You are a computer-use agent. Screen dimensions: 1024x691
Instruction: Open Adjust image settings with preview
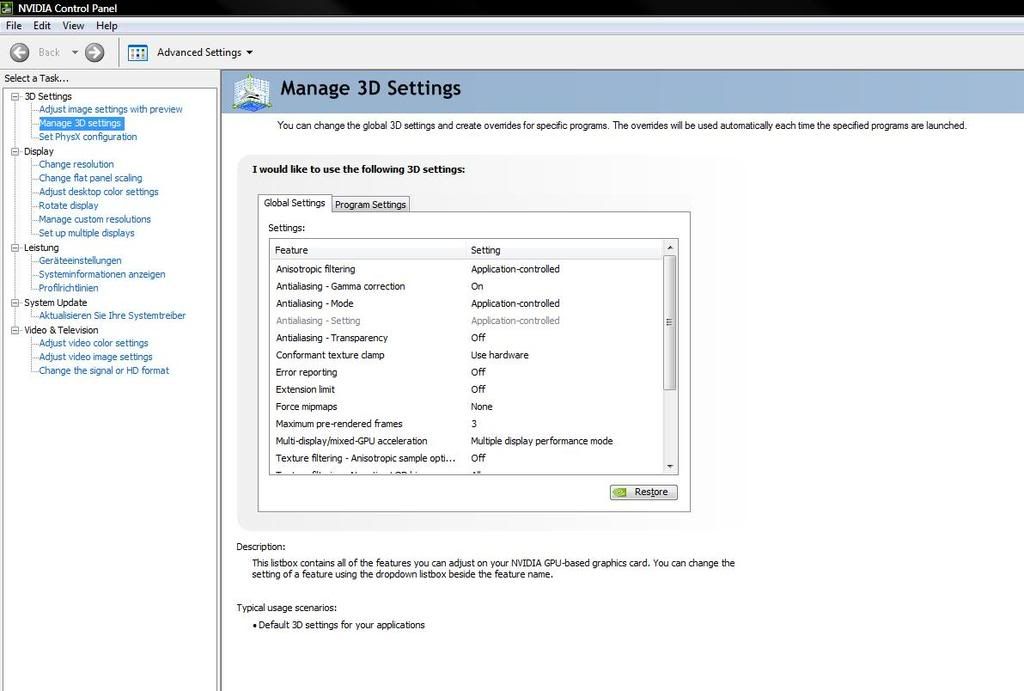pyautogui.click(x=110, y=109)
